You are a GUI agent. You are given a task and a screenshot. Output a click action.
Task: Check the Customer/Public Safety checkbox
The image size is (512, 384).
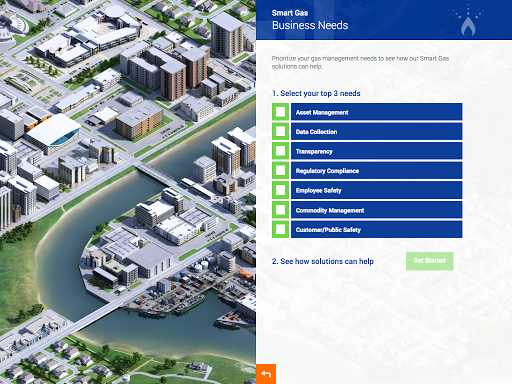pyautogui.click(x=280, y=229)
